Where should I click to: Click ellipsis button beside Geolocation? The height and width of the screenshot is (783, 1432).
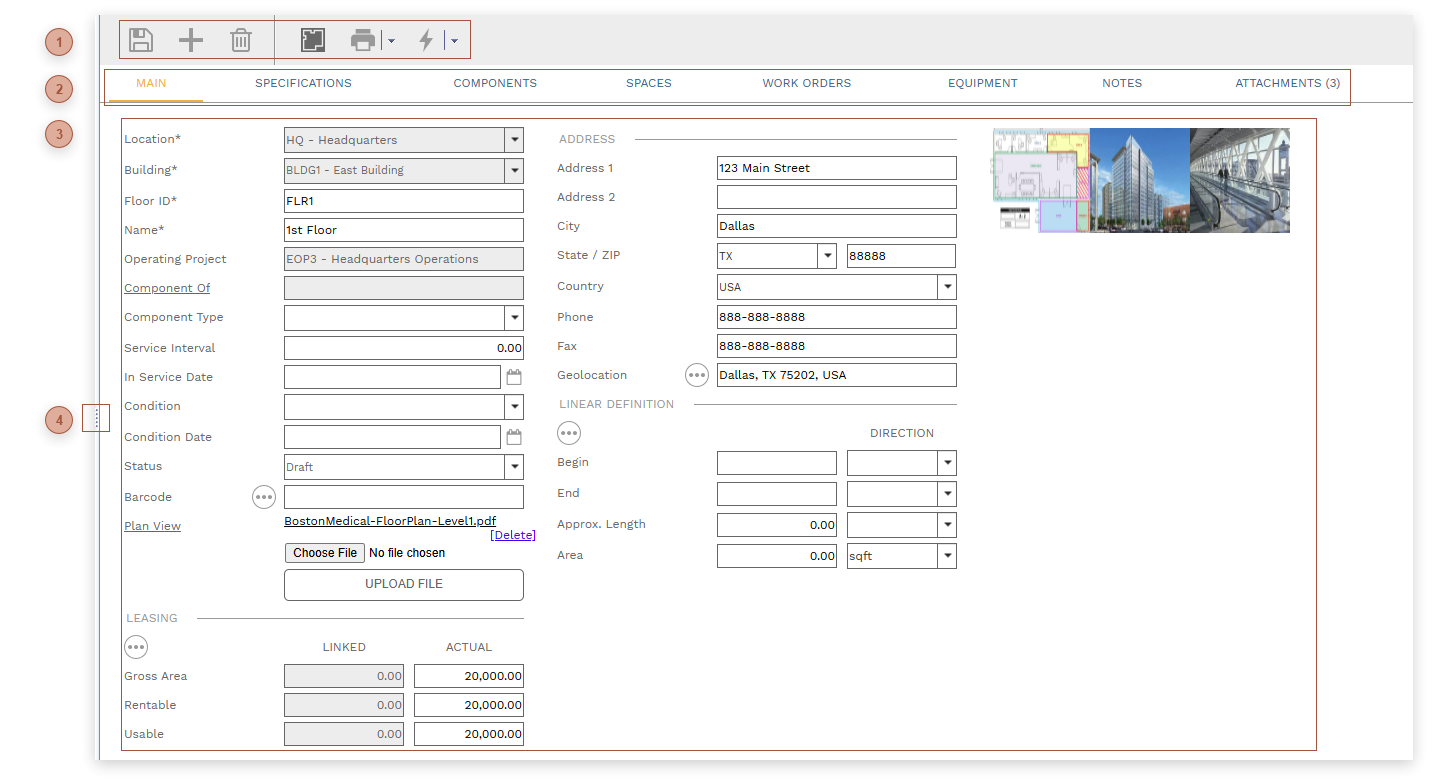[x=697, y=375]
